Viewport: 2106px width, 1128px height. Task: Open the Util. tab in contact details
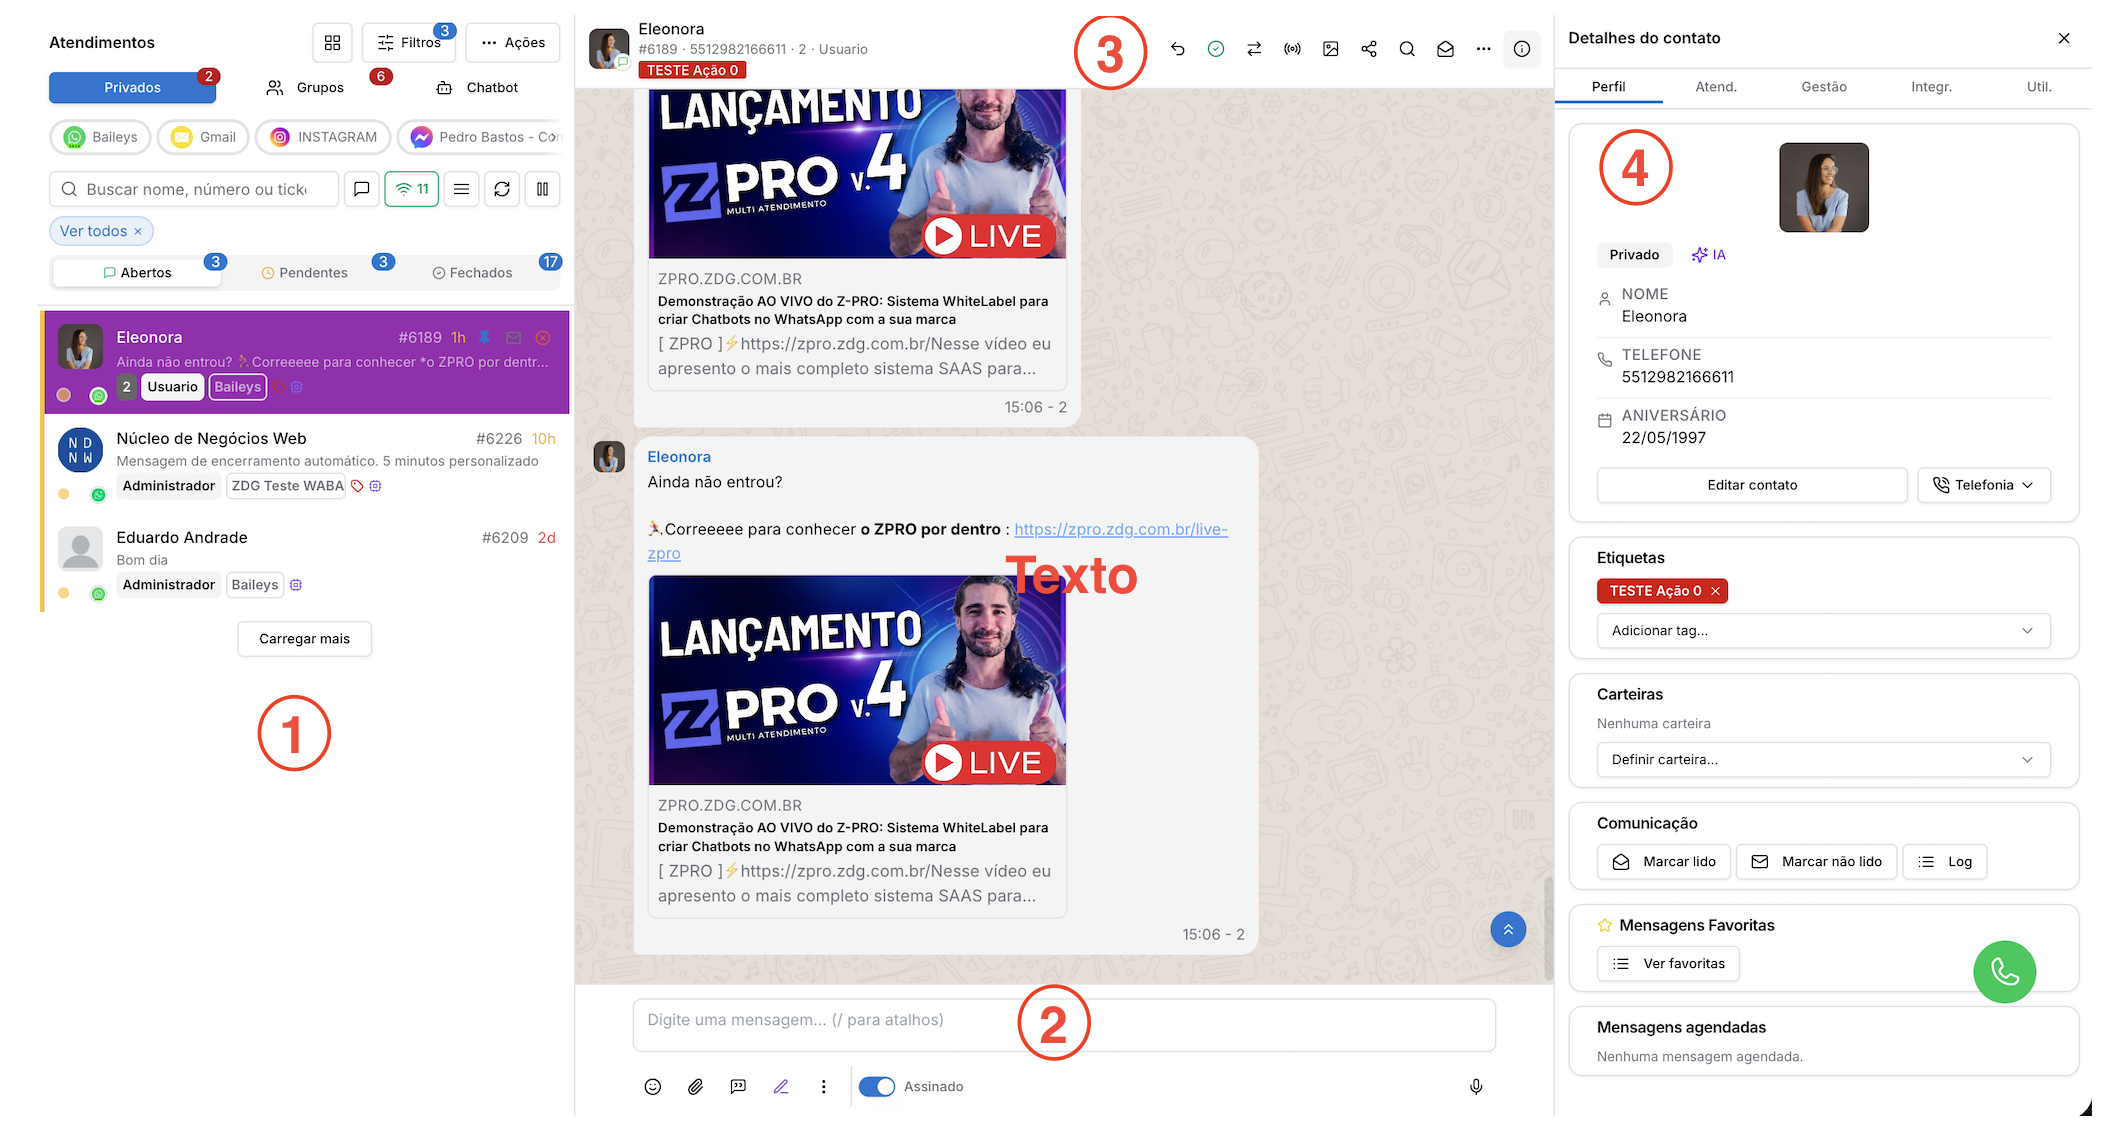point(2039,87)
